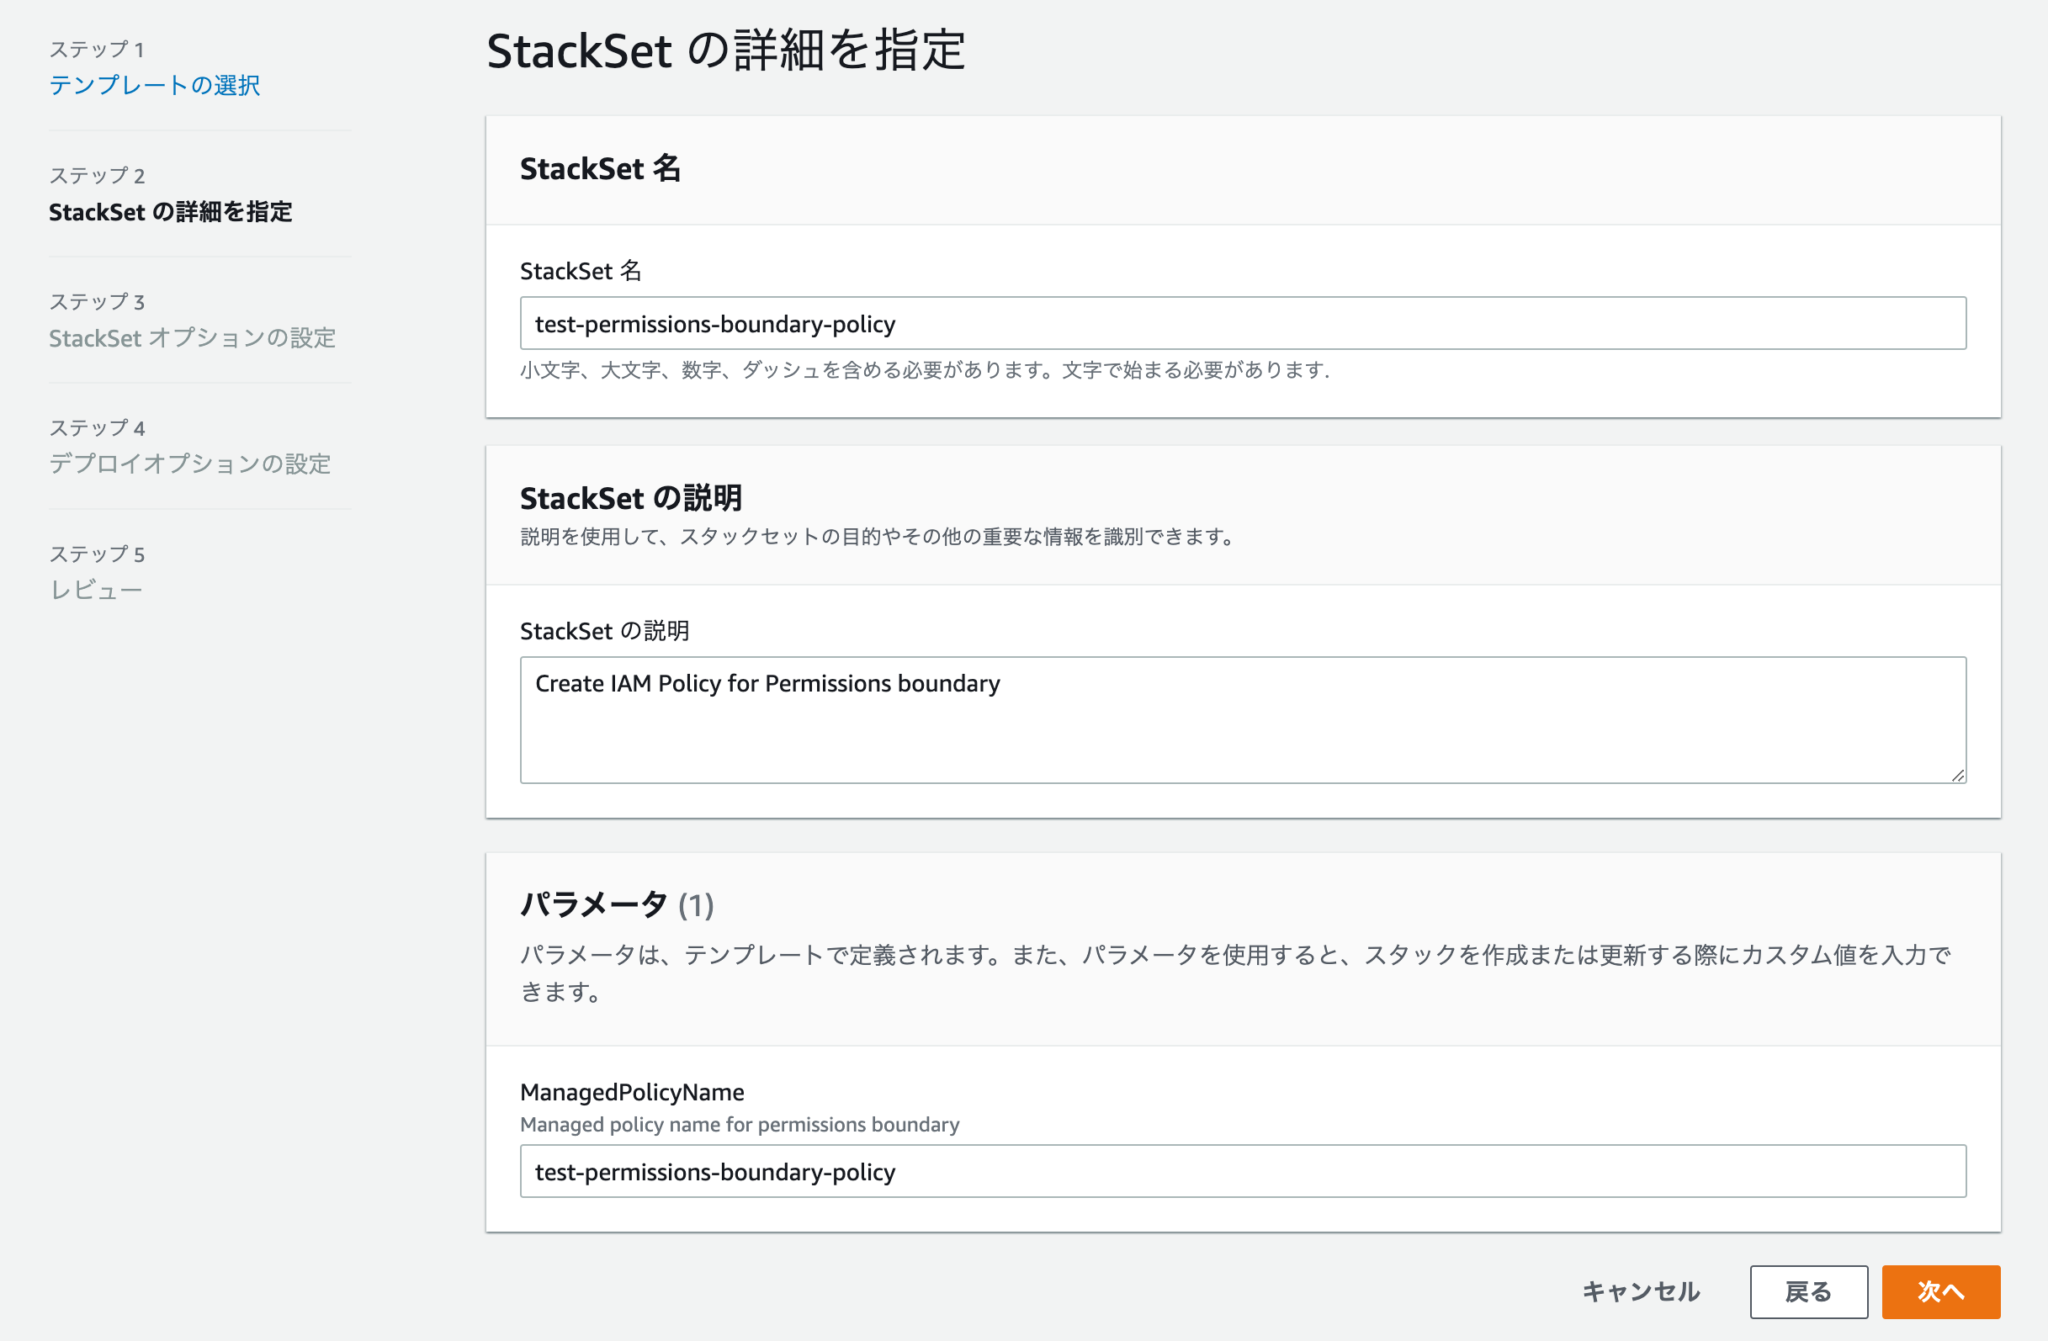The width and height of the screenshot is (2048, 1341).
Task: Click the Create IAM Policy description text
Action: [766, 683]
